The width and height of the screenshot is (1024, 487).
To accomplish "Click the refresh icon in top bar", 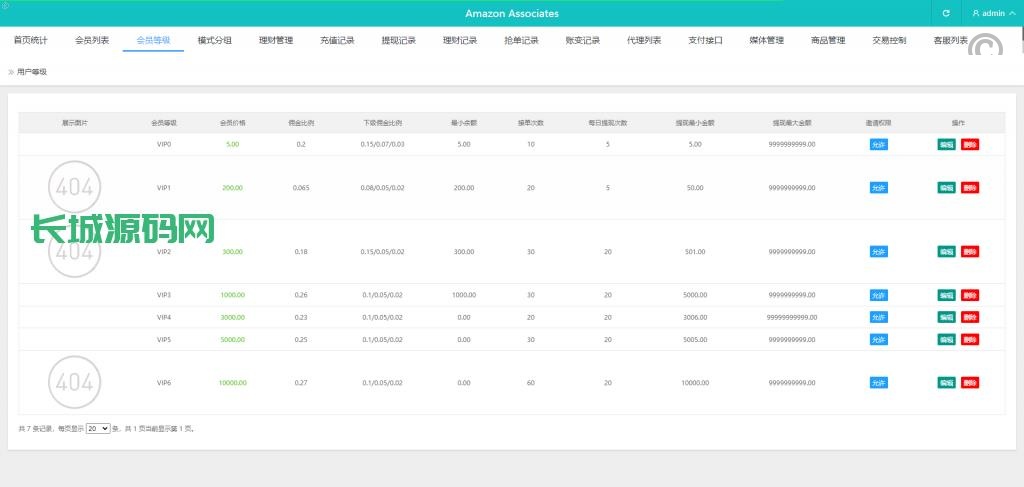I will click(946, 14).
